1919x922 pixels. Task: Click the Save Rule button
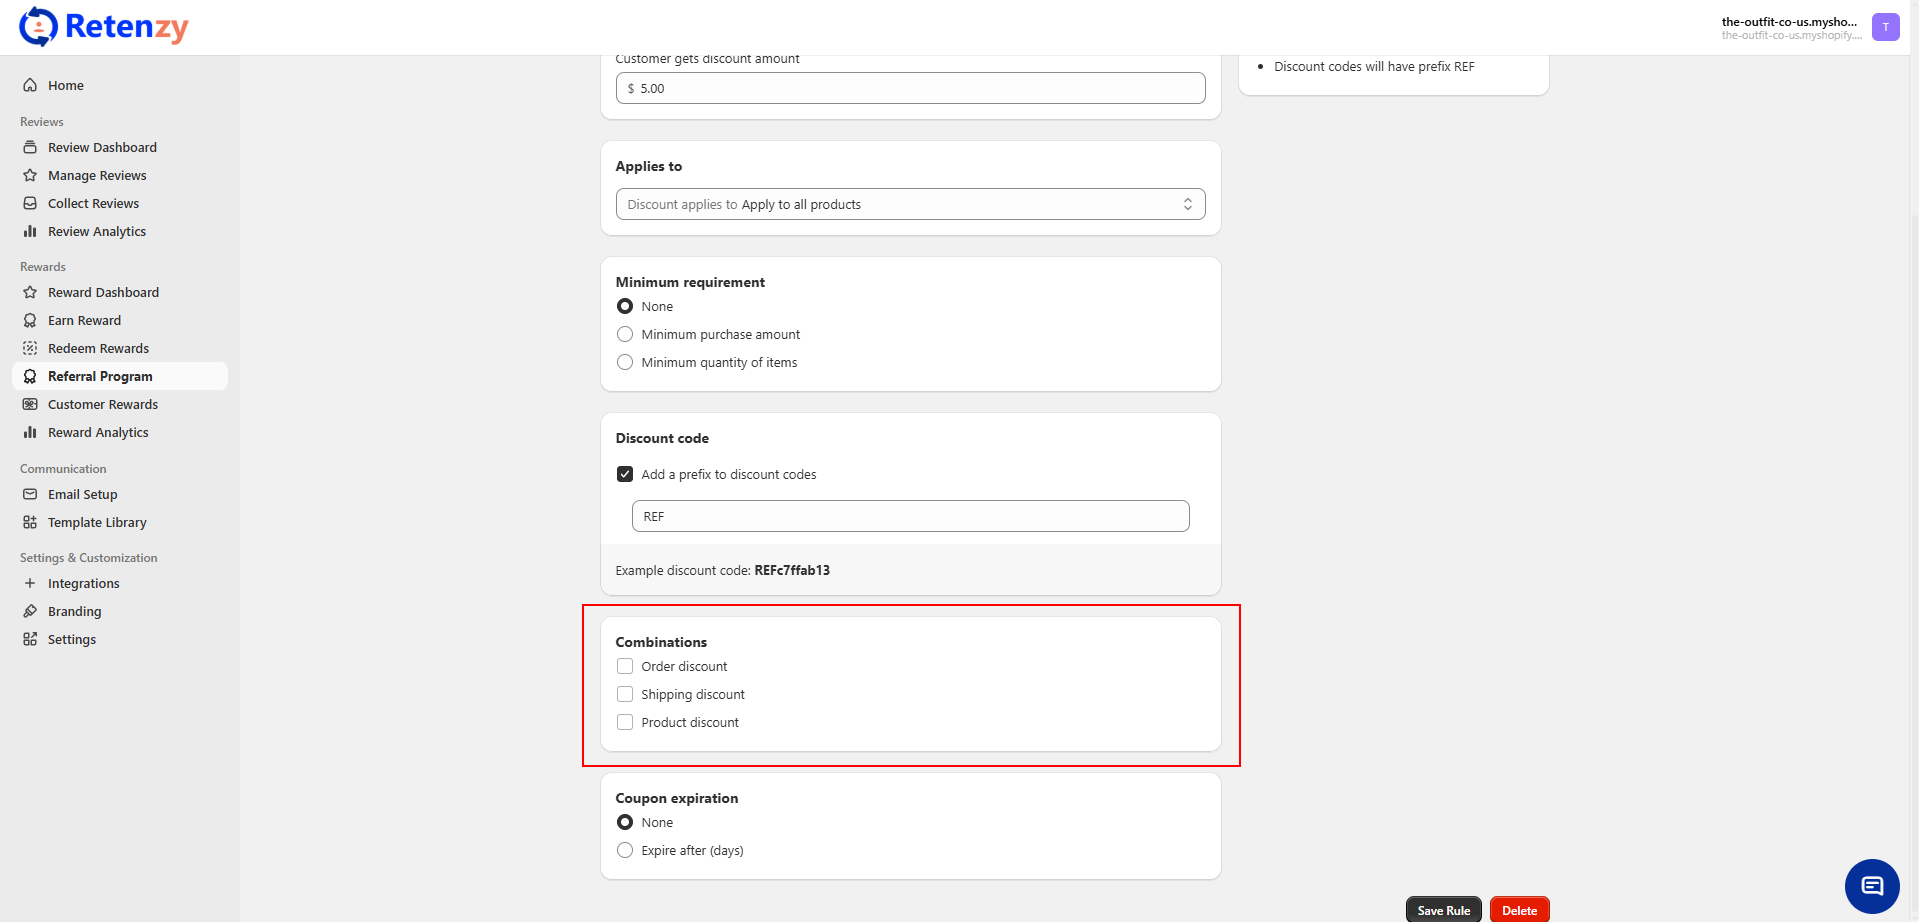tap(1443, 910)
